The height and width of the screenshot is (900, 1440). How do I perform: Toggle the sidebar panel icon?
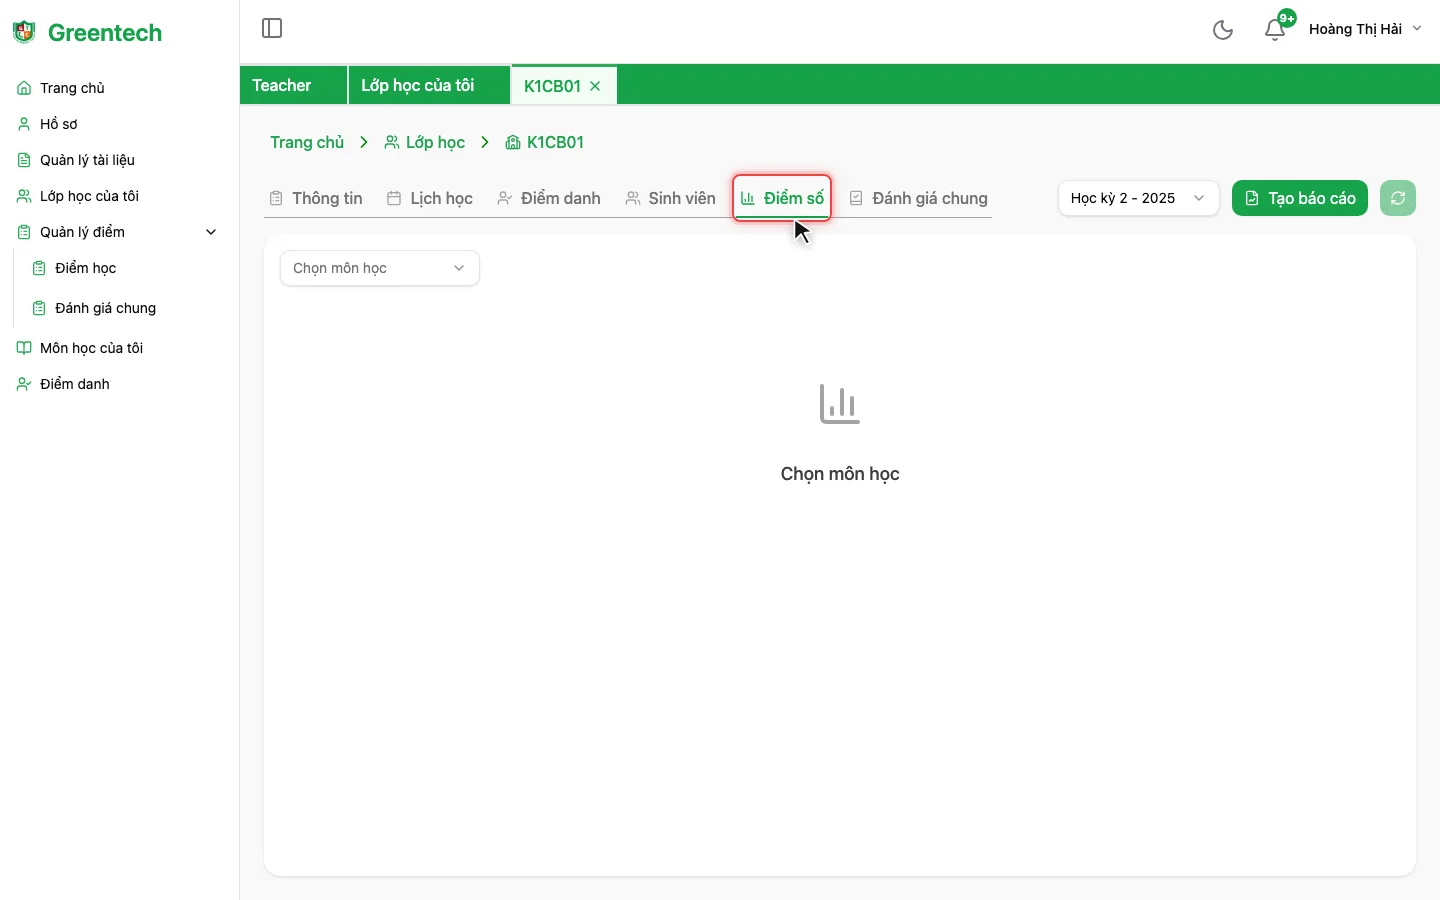(272, 28)
